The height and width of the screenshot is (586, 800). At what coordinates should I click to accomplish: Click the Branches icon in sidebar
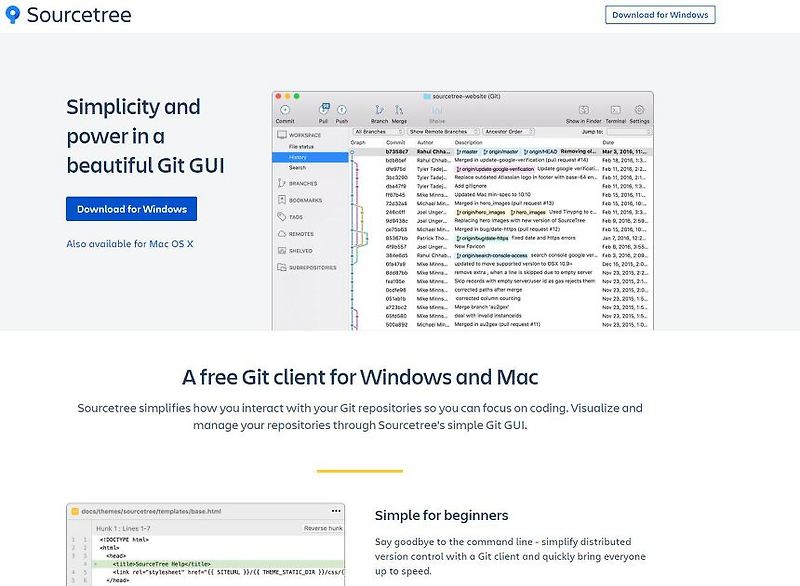(282, 183)
